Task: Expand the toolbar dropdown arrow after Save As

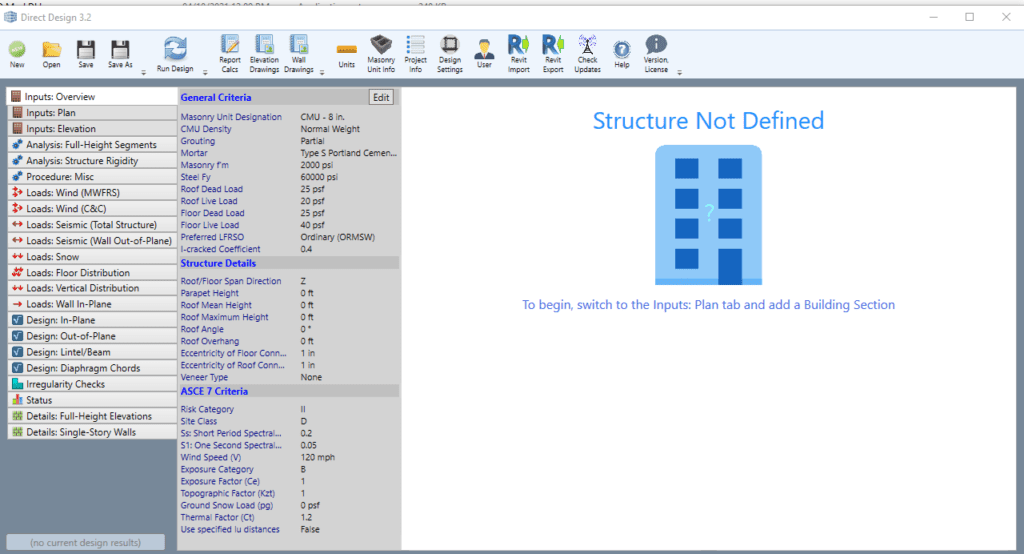Action: coord(143,72)
